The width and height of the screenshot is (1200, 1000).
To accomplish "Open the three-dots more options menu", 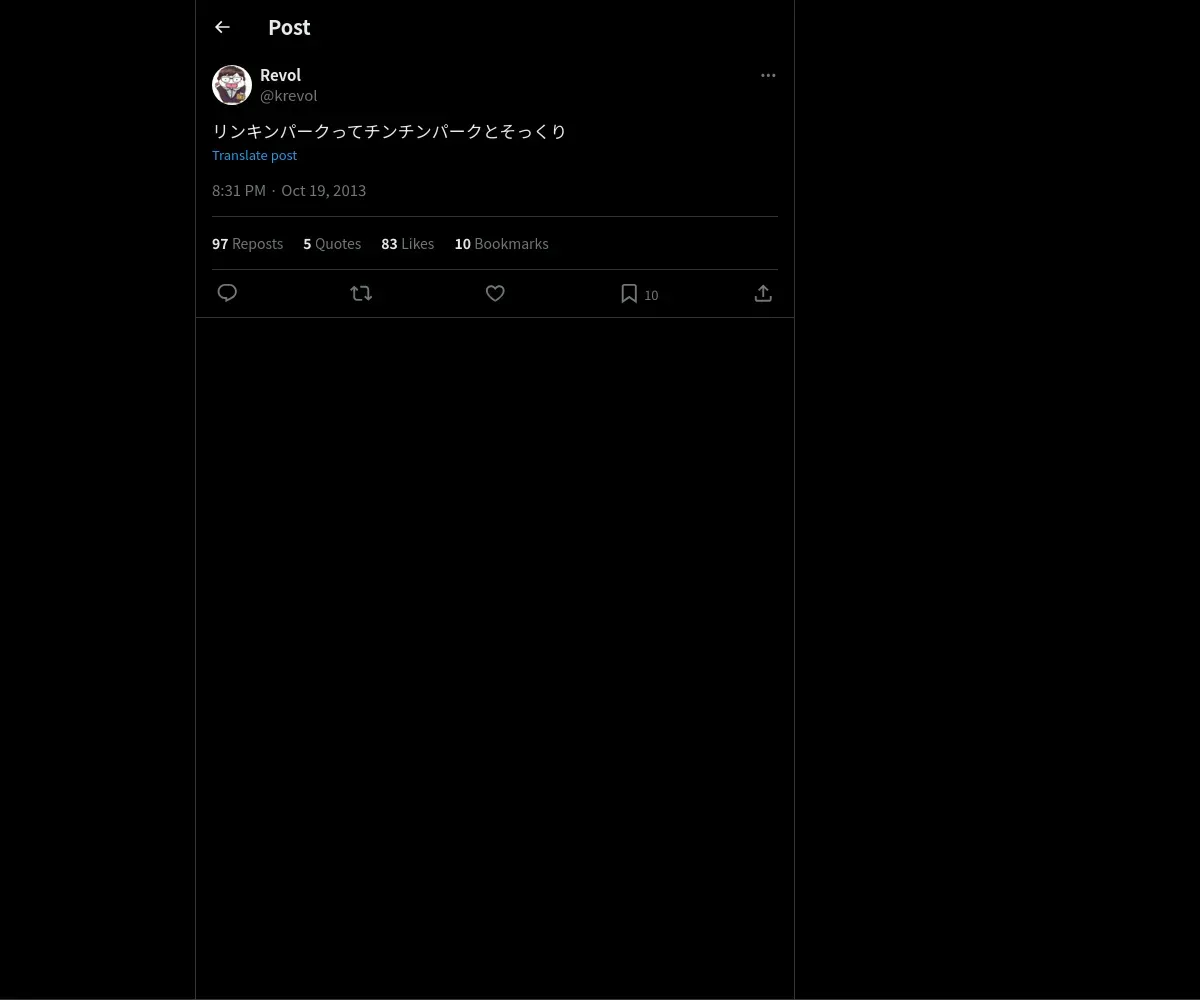I will pos(768,75).
